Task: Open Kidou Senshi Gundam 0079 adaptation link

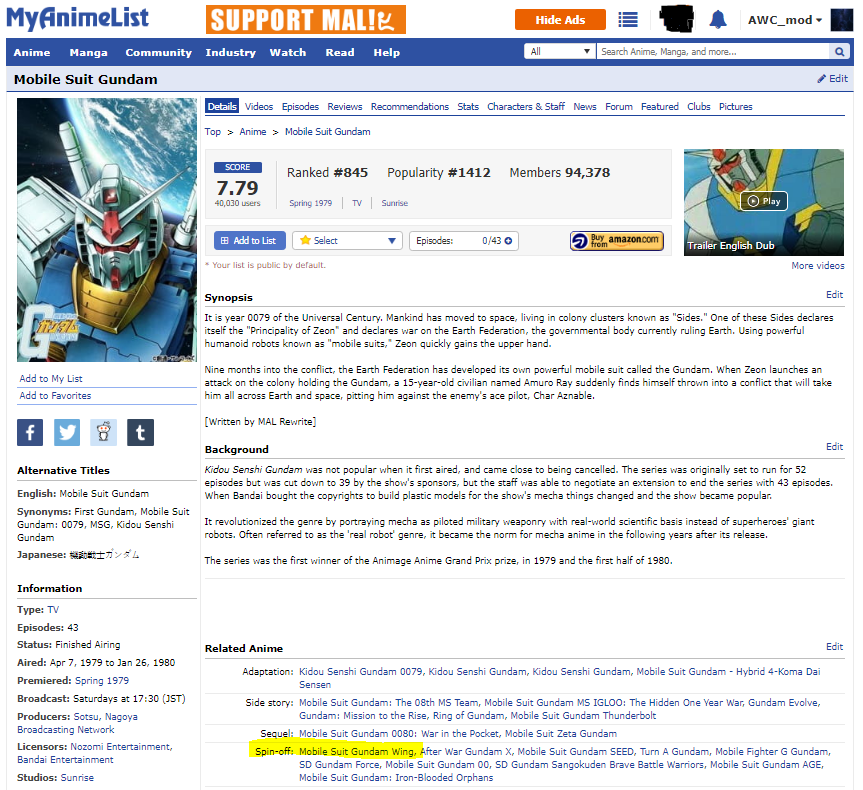Action: (x=361, y=672)
